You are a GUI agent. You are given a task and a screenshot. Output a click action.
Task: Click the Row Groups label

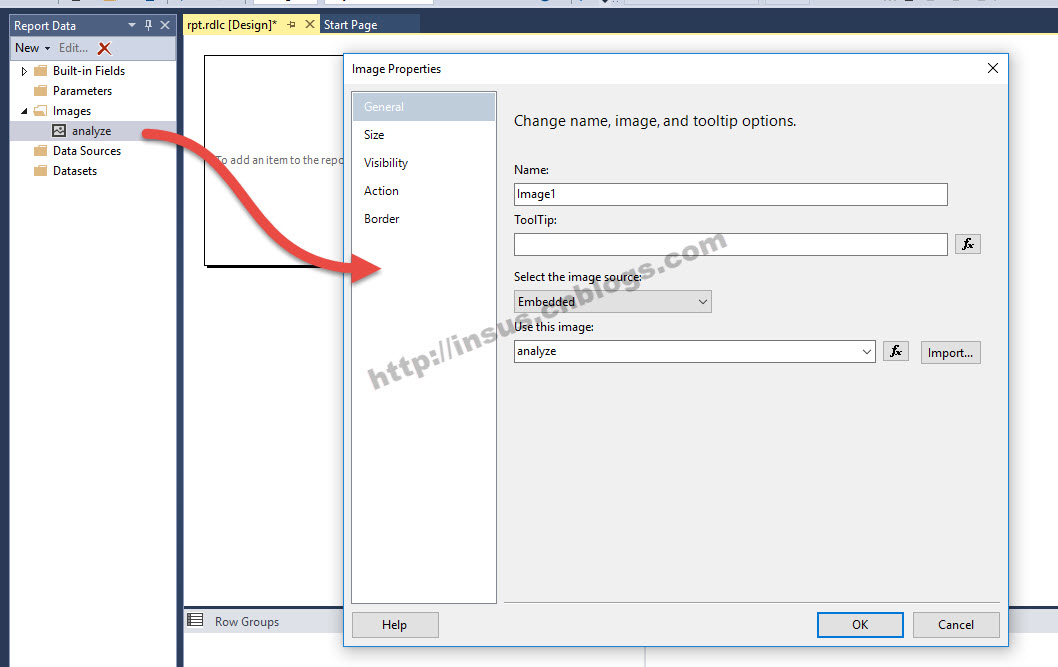pos(247,622)
